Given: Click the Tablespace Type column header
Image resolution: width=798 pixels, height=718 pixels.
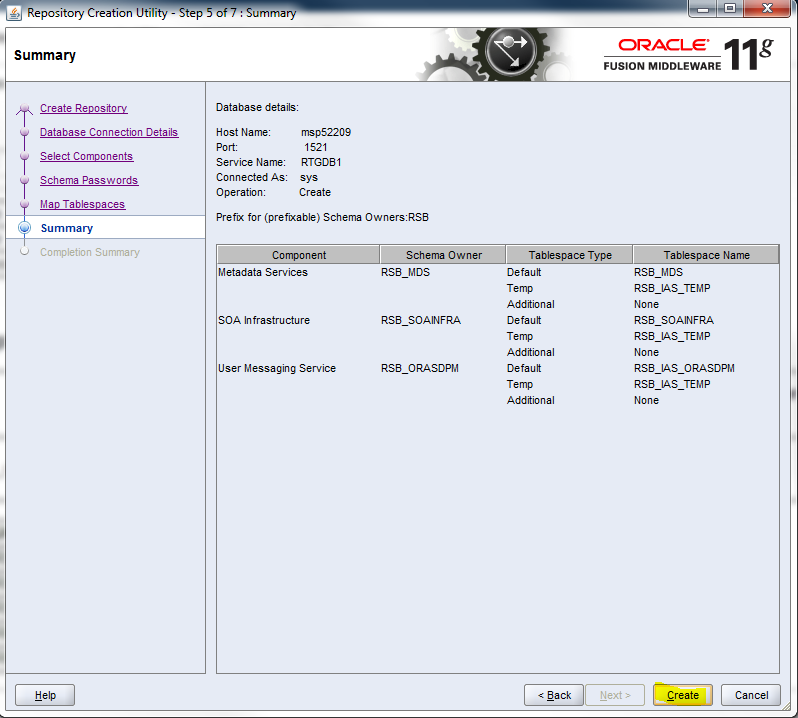Looking at the screenshot, I should (569, 255).
